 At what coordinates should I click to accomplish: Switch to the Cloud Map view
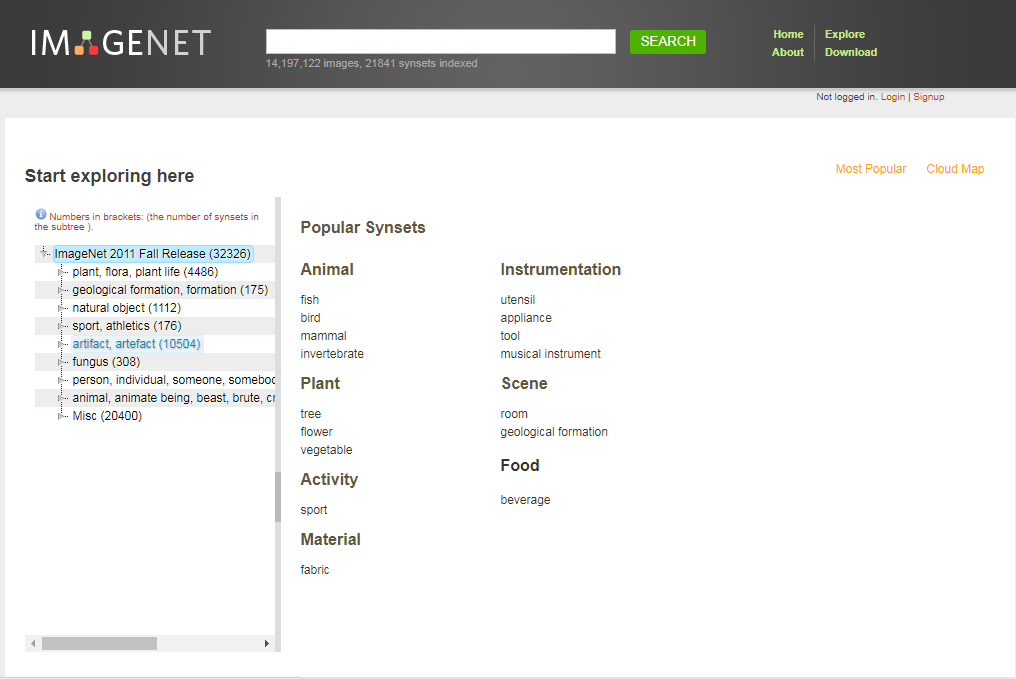click(x=955, y=169)
